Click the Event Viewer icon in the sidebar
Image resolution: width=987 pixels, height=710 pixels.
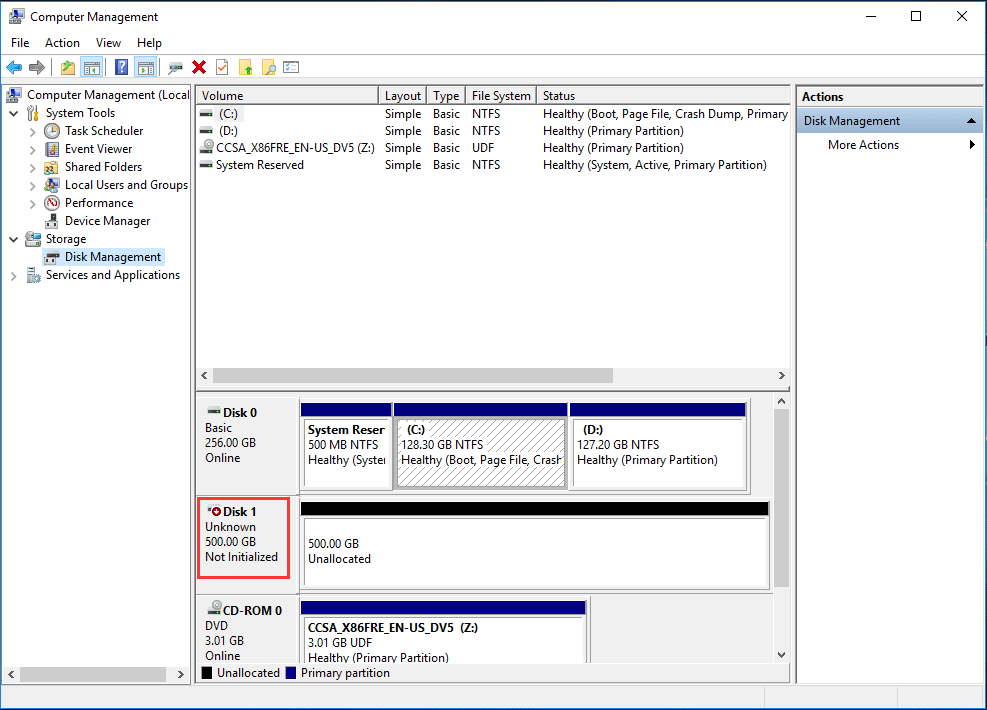pyautogui.click(x=51, y=148)
